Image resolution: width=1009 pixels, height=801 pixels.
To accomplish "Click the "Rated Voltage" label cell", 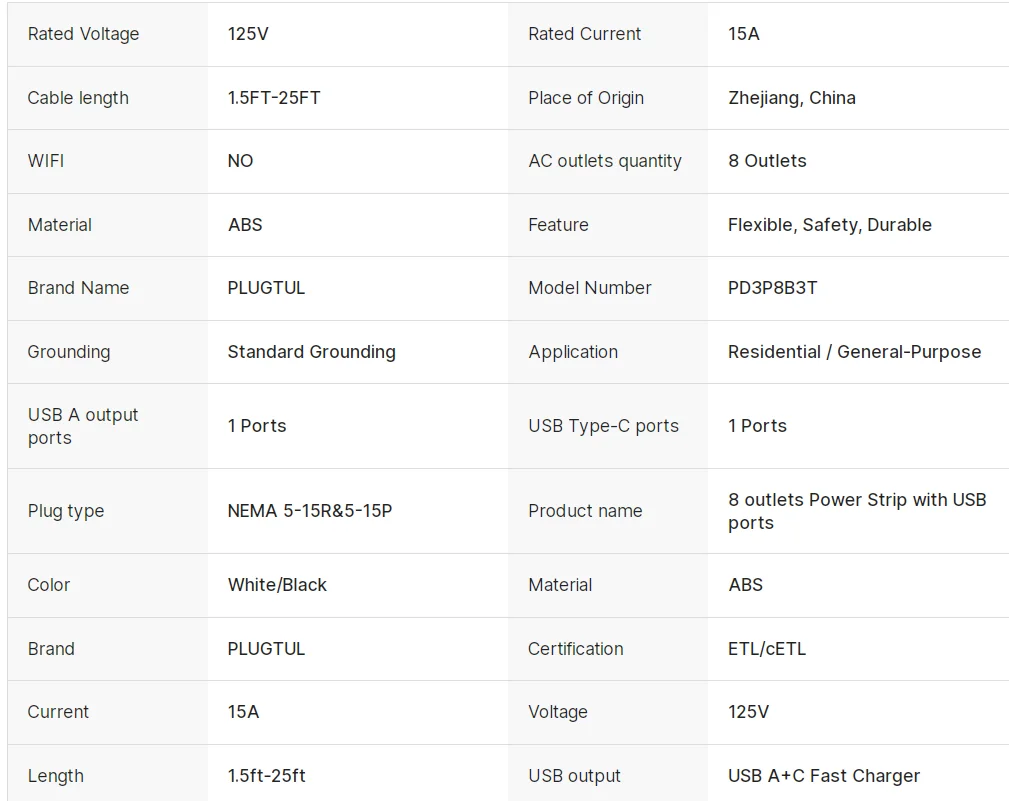I will point(83,34).
